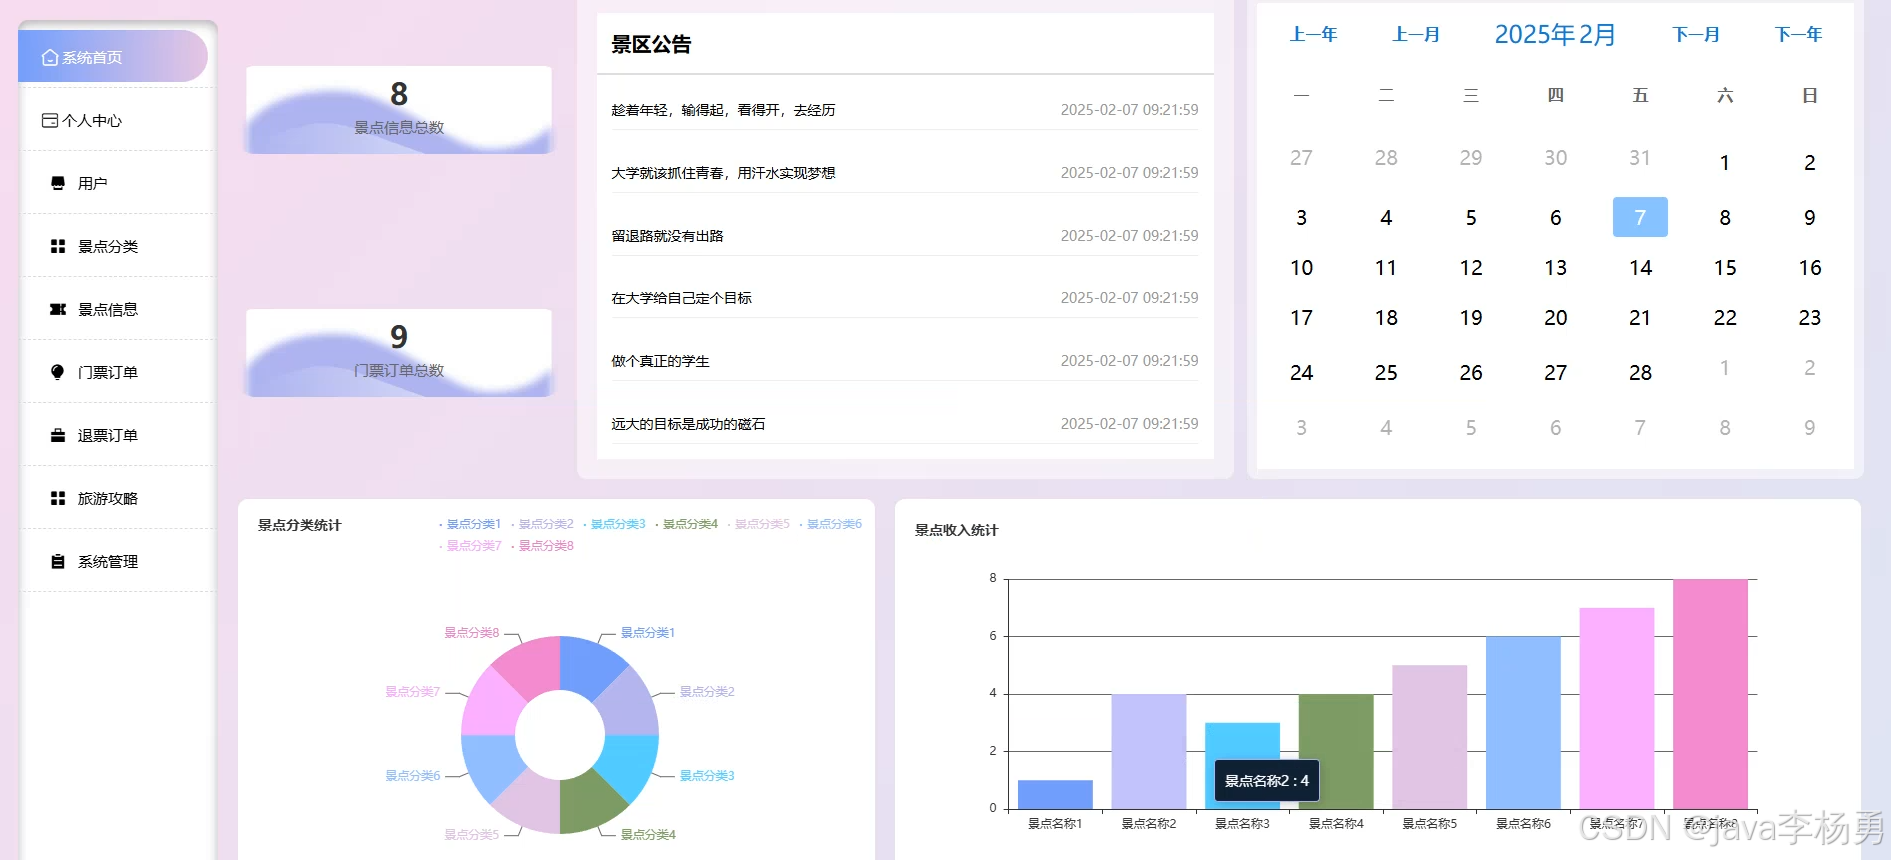Open the 系统首页 menu item
The image size is (1891, 860).
(x=113, y=57)
